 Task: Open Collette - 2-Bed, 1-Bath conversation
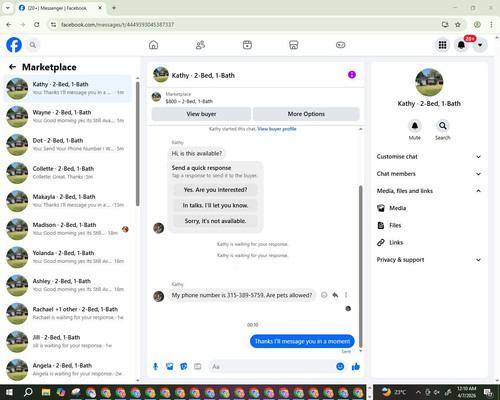[67, 173]
